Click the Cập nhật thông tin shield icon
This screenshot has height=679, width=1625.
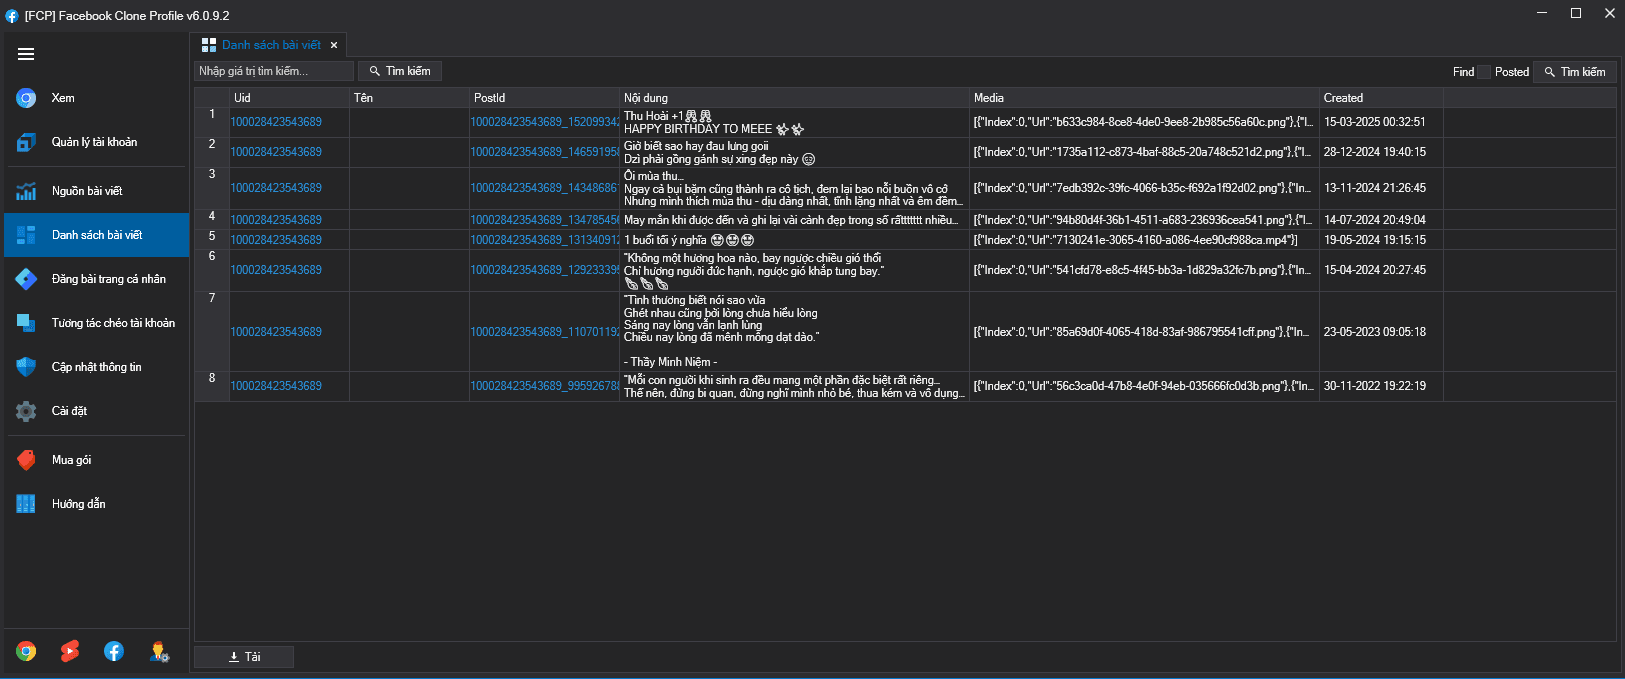click(x=26, y=367)
